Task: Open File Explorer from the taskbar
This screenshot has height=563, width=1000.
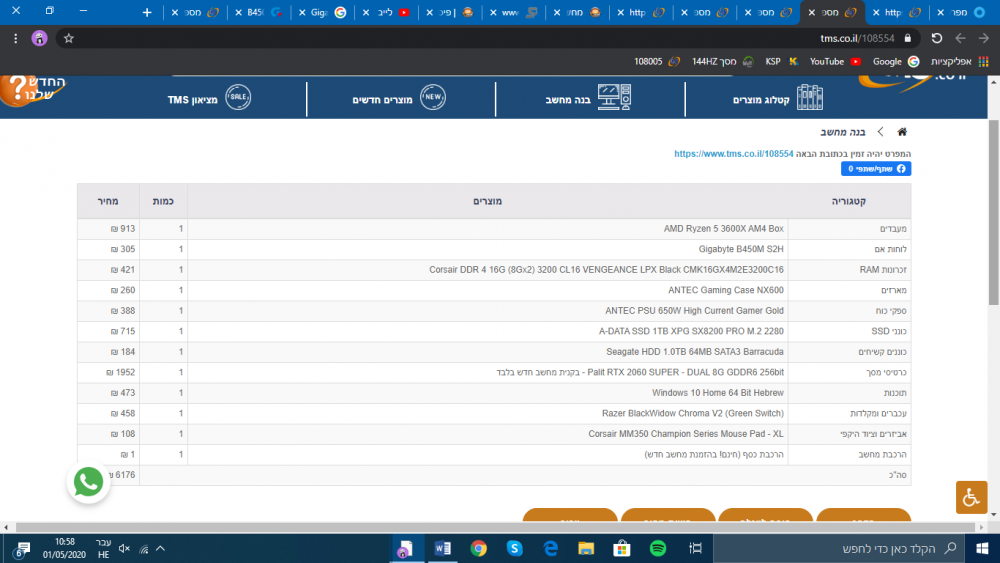Action: [586, 548]
